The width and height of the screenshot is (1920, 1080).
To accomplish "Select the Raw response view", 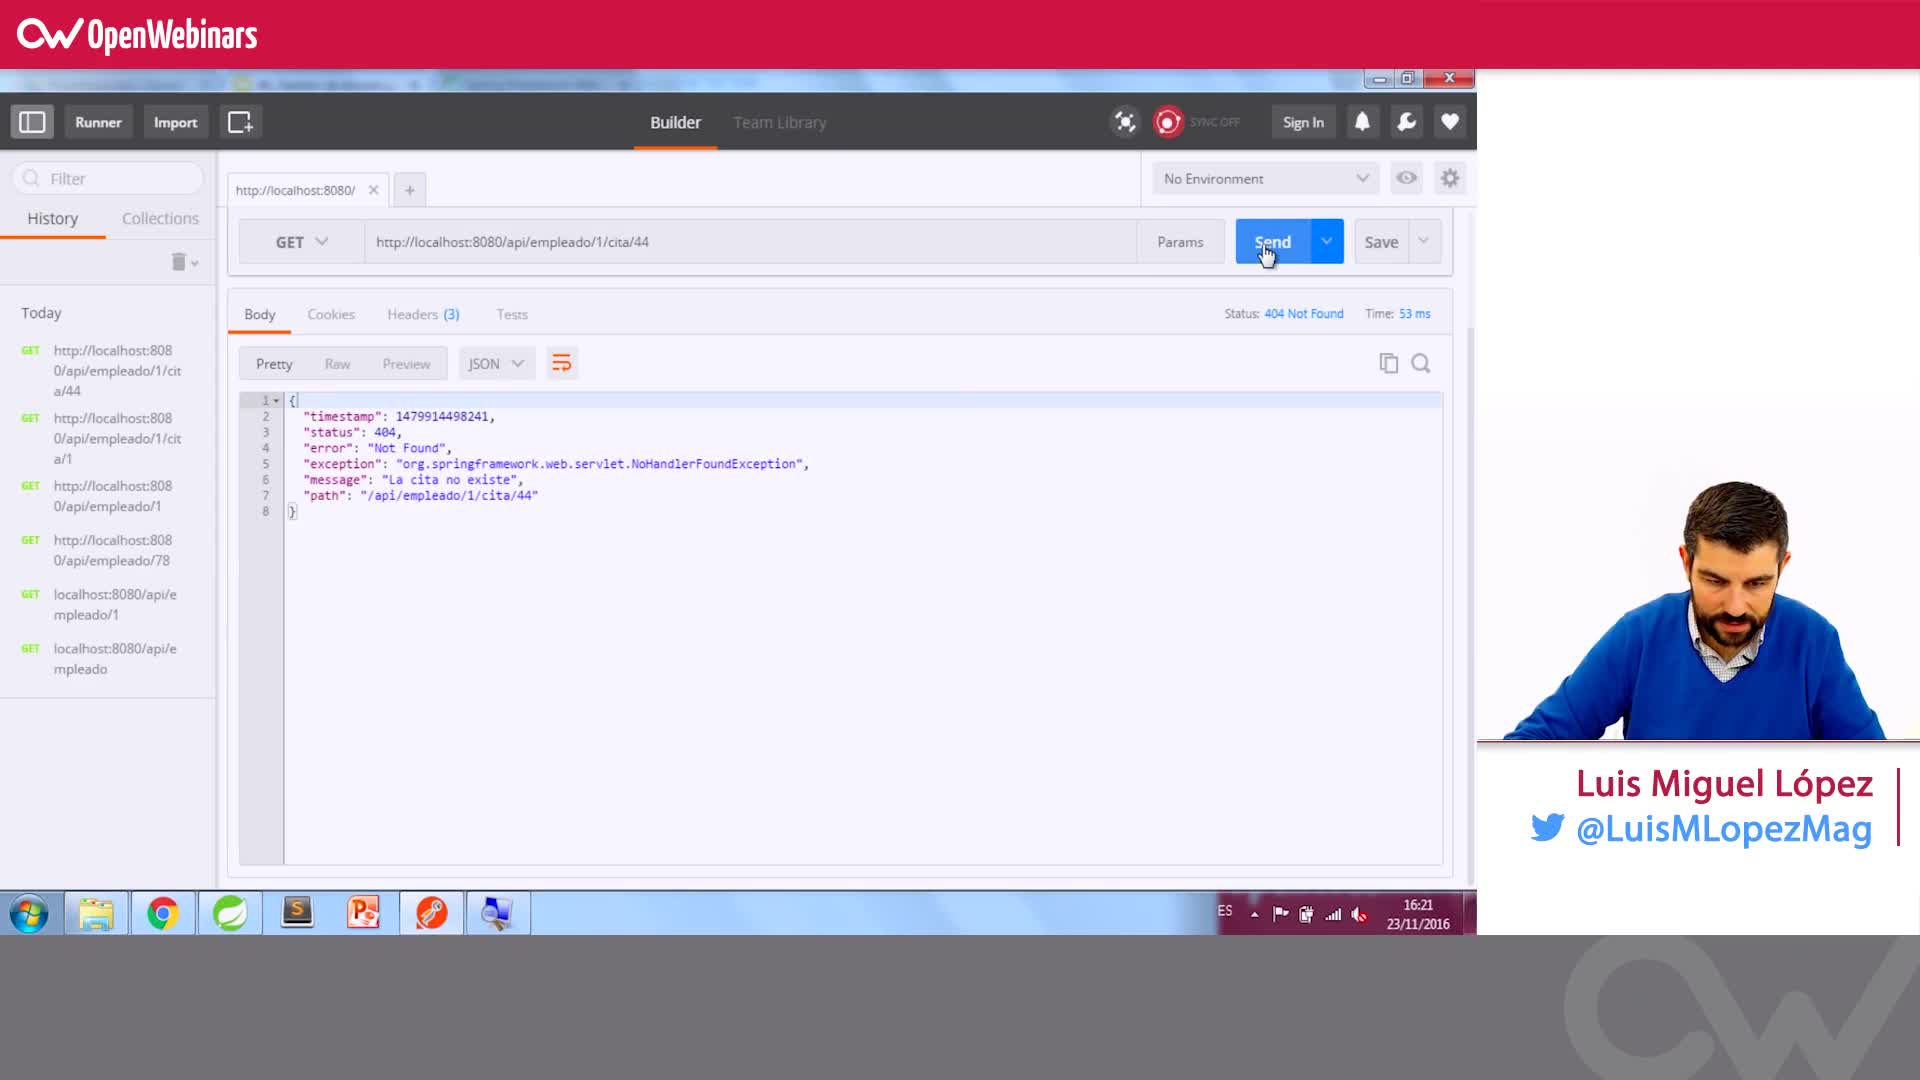I will coord(337,363).
